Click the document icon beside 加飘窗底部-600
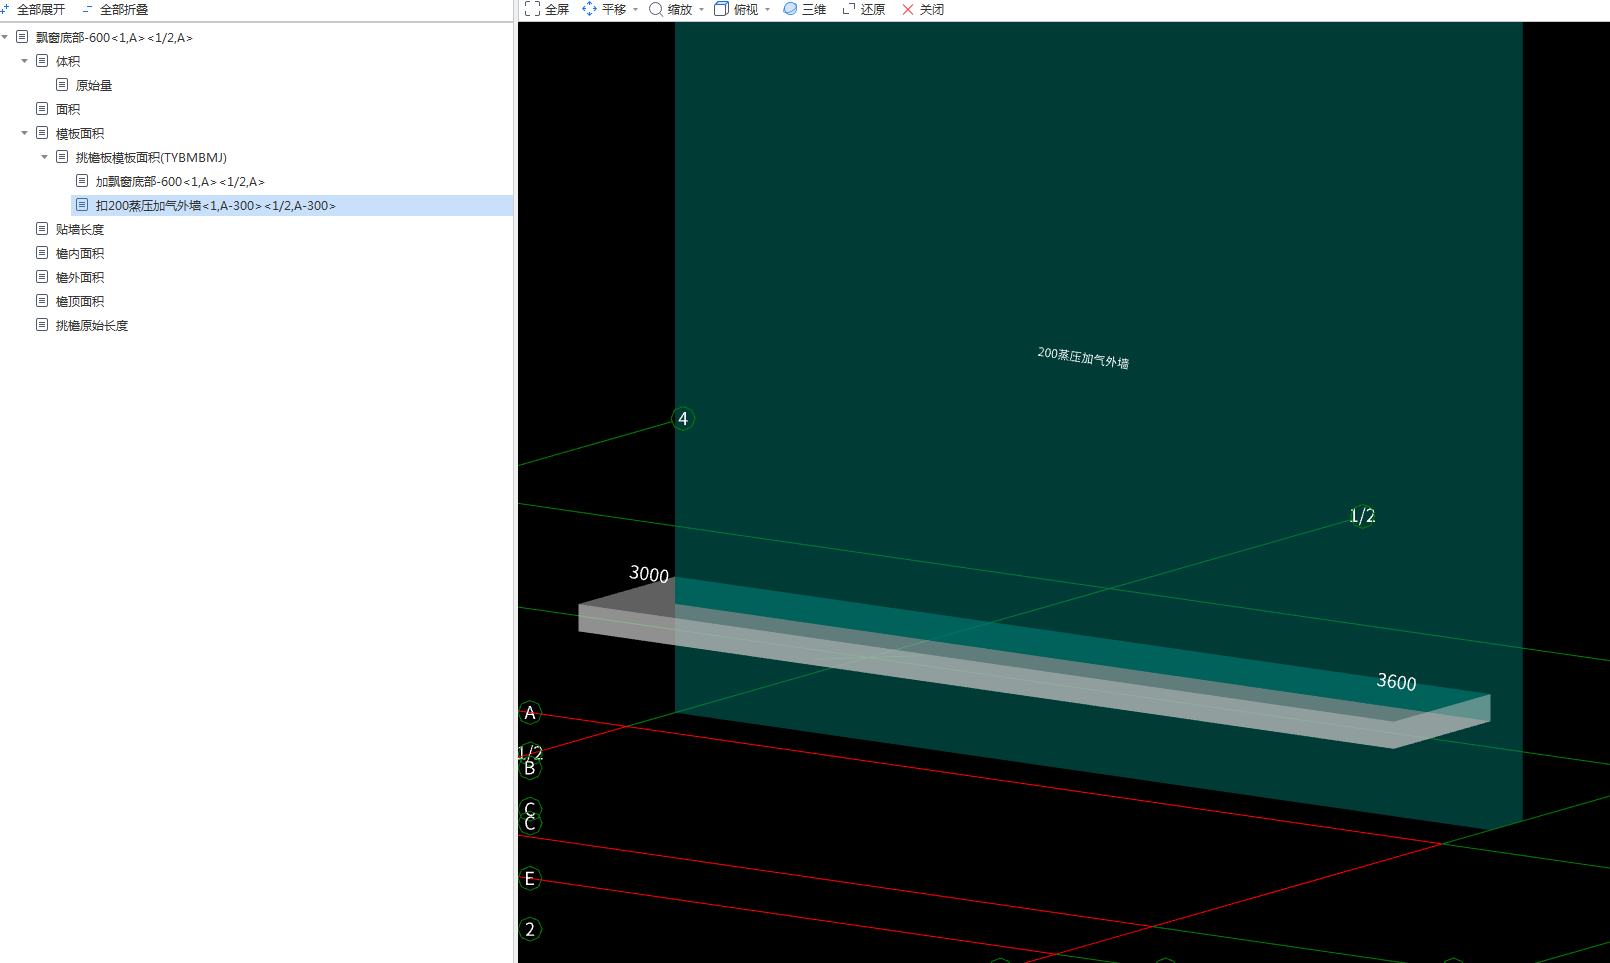The image size is (1610, 963). (82, 181)
